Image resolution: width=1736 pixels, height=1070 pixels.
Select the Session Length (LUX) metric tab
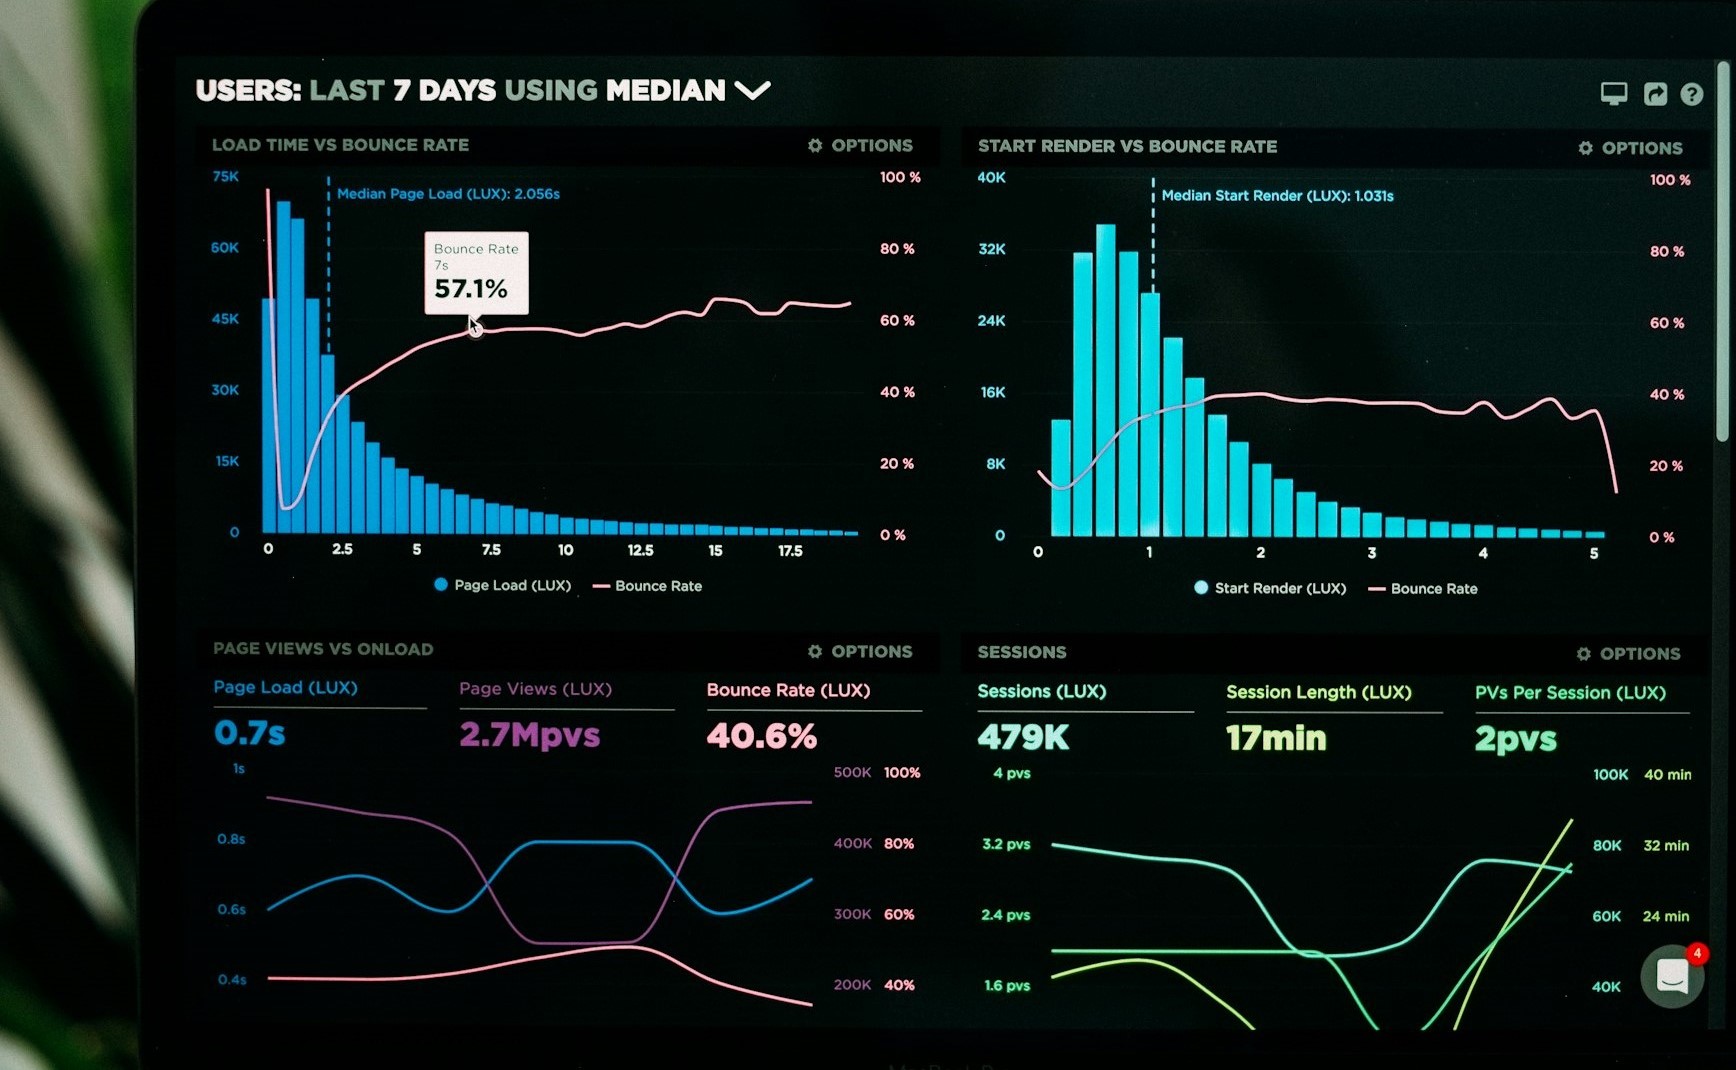tap(1318, 692)
